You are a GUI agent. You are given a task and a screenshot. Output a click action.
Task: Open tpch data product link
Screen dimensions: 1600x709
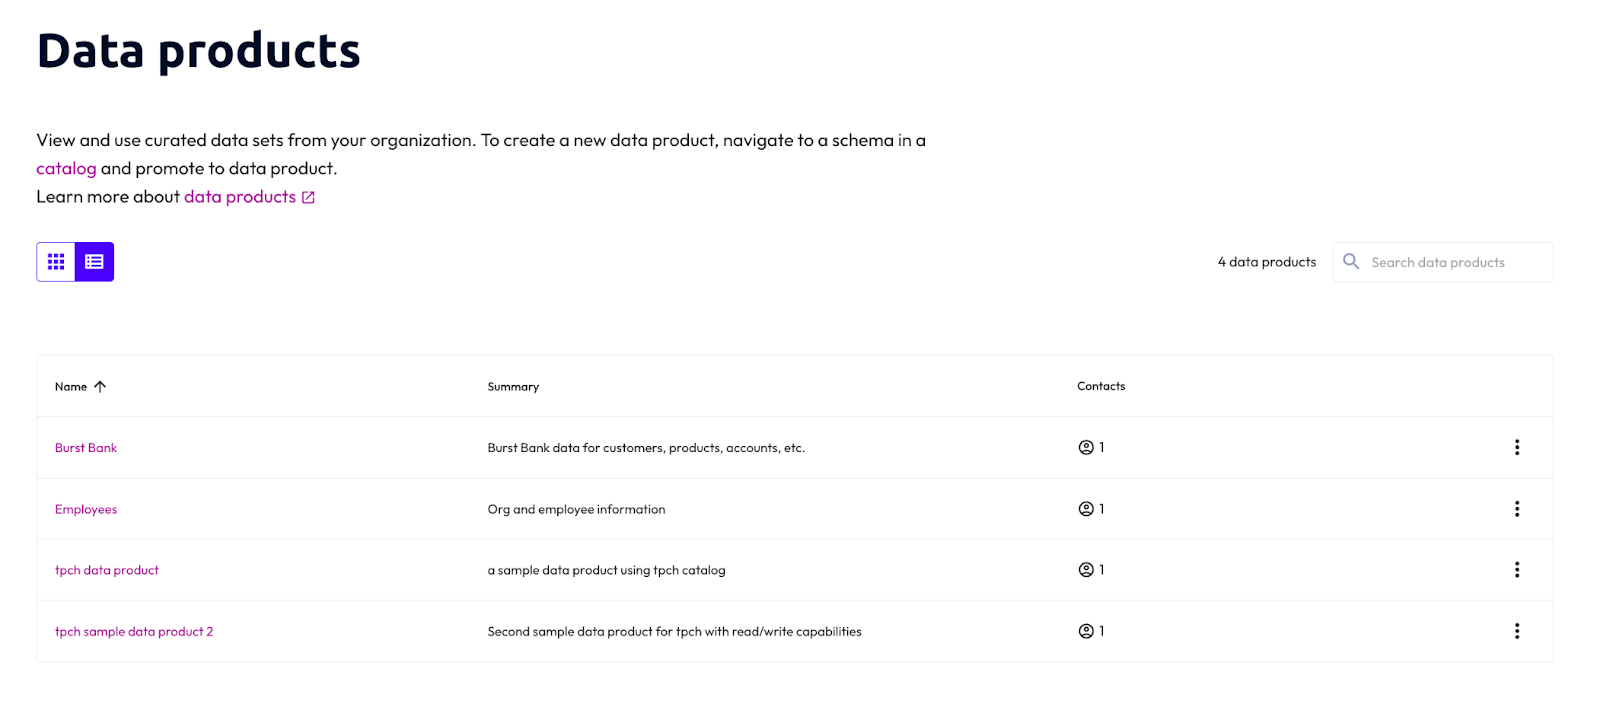(107, 570)
